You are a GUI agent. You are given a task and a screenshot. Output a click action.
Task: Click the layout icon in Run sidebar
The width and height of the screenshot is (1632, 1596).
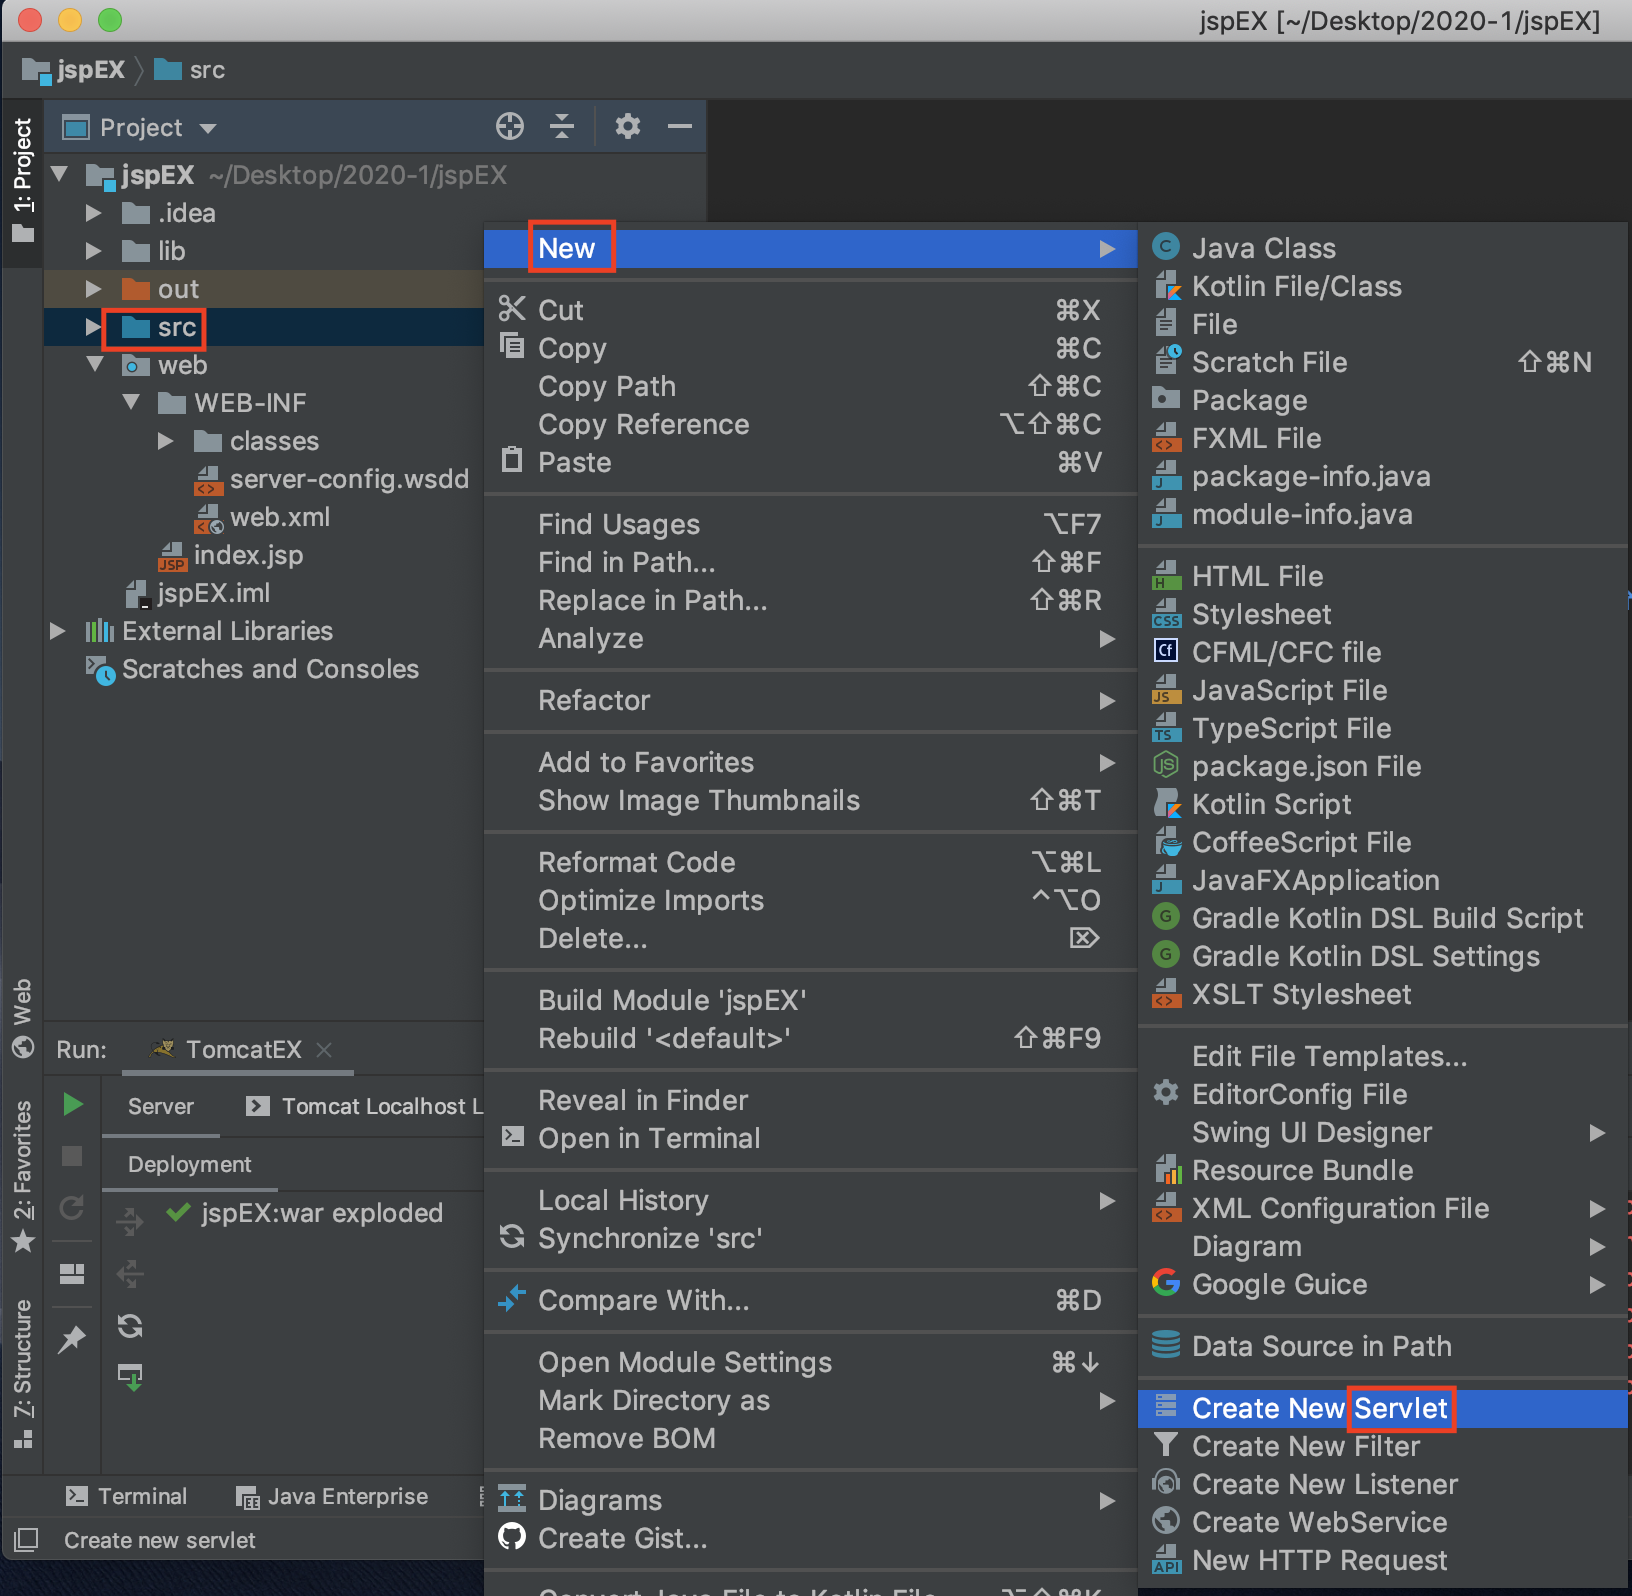72,1273
